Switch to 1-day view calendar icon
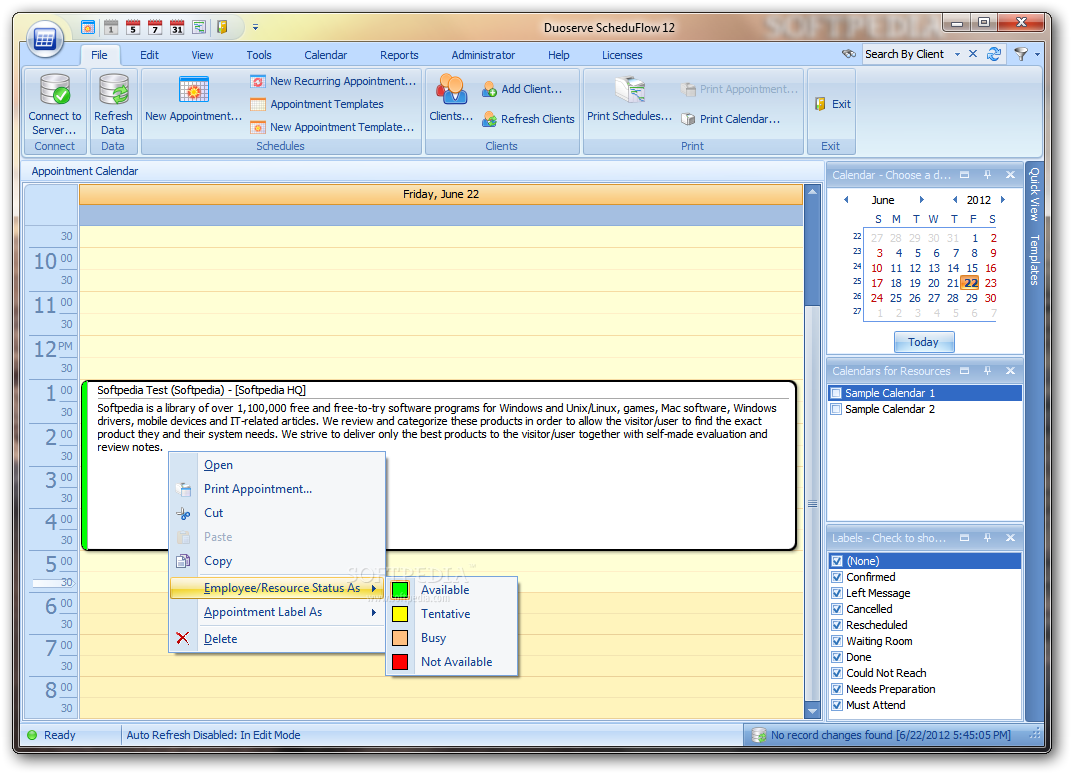 pyautogui.click(x=111, y=27)
